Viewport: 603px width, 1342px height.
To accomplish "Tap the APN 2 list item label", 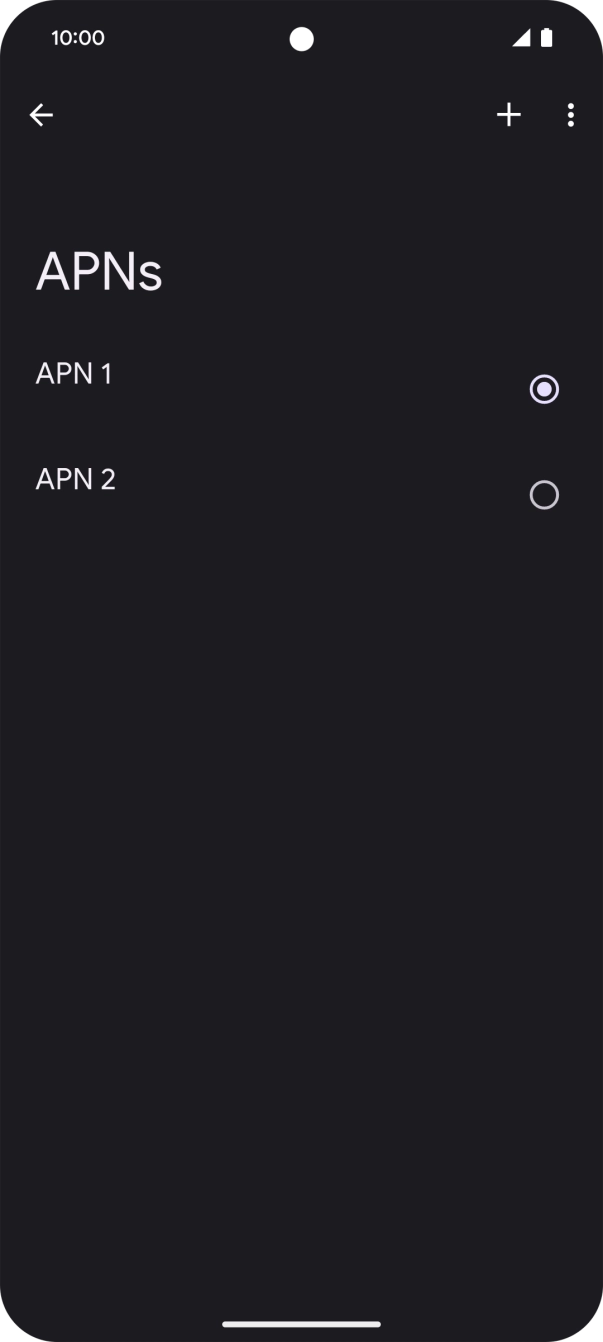I will coord(75,478).
